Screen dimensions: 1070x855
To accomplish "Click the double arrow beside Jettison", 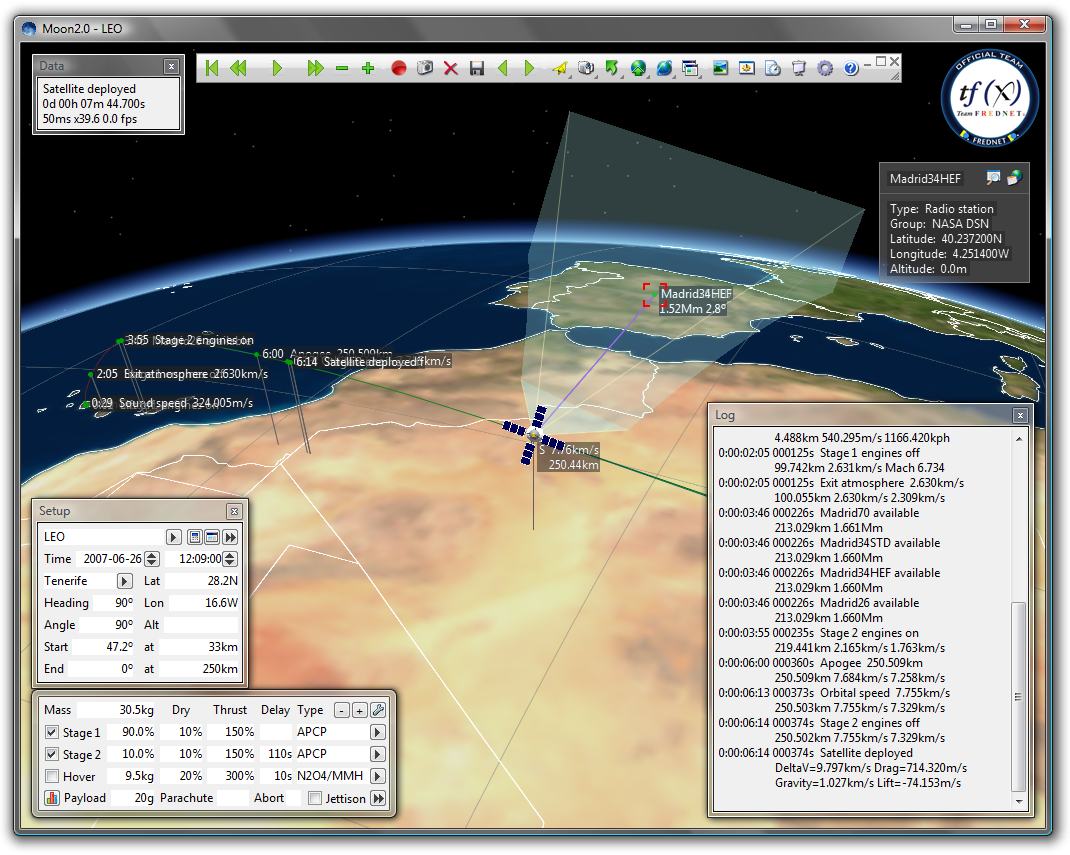I will click(x=377, y=798).
